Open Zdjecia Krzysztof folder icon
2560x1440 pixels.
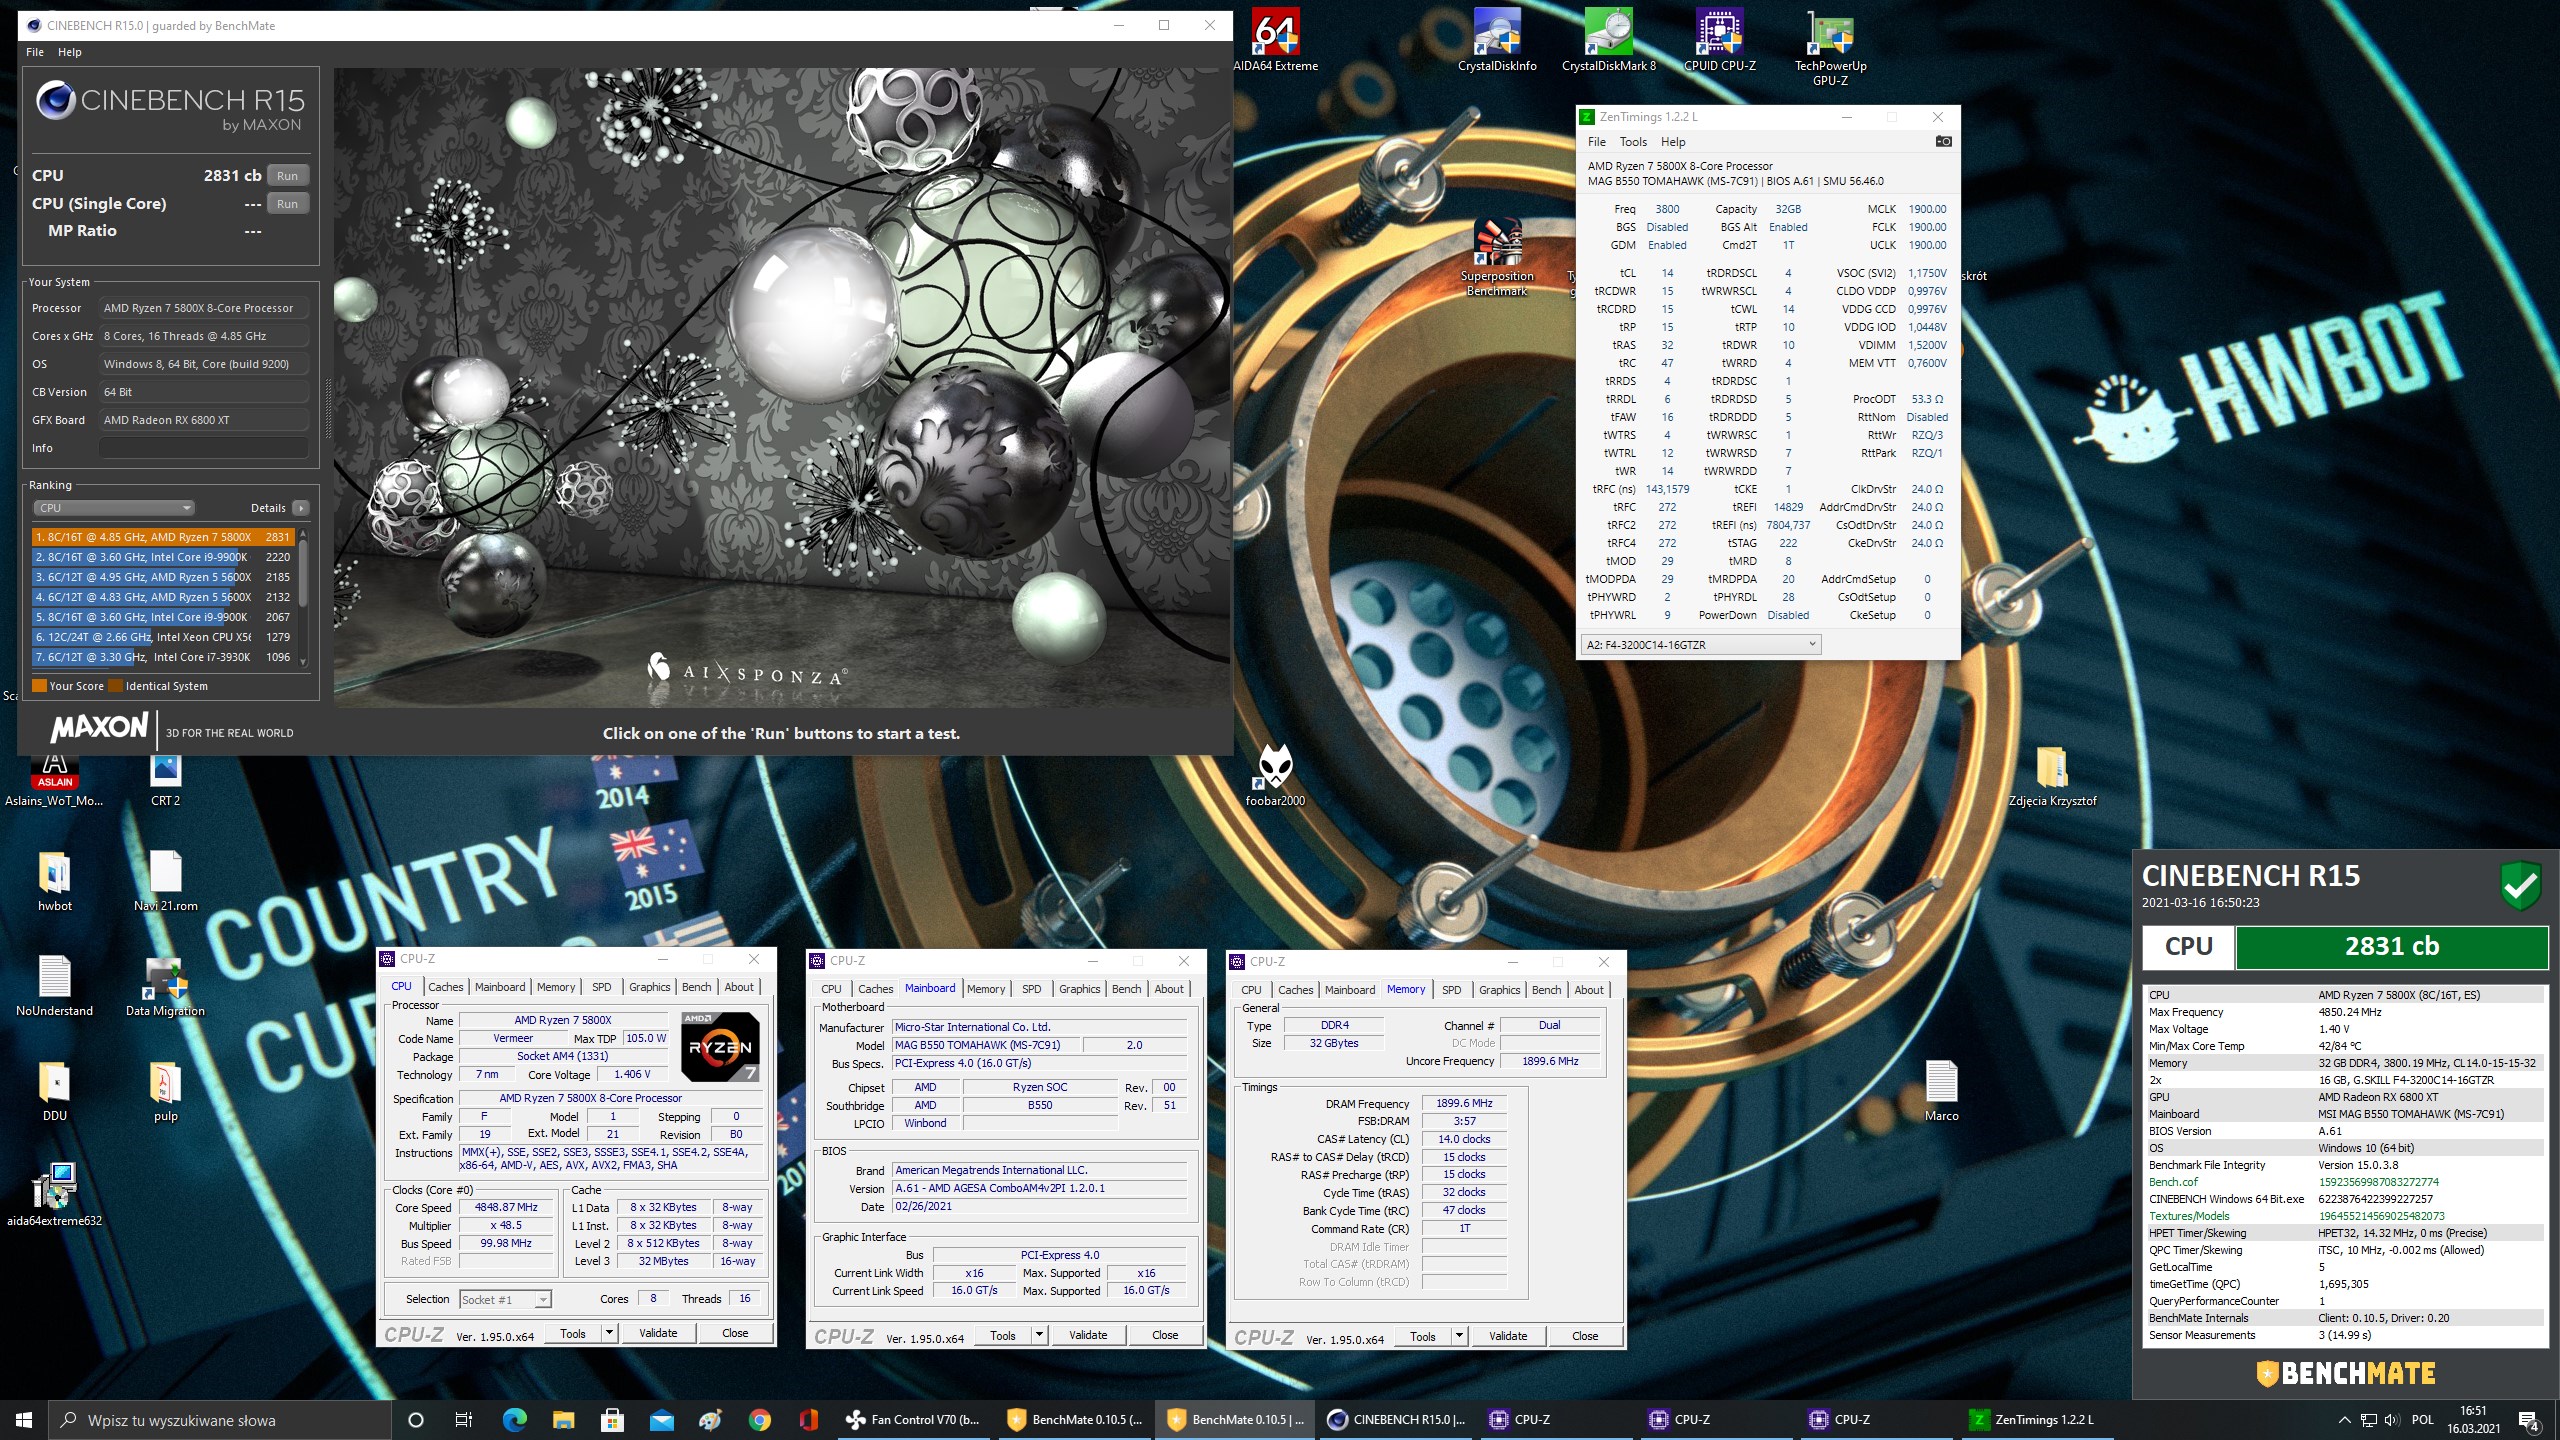tap(2052, 775)
